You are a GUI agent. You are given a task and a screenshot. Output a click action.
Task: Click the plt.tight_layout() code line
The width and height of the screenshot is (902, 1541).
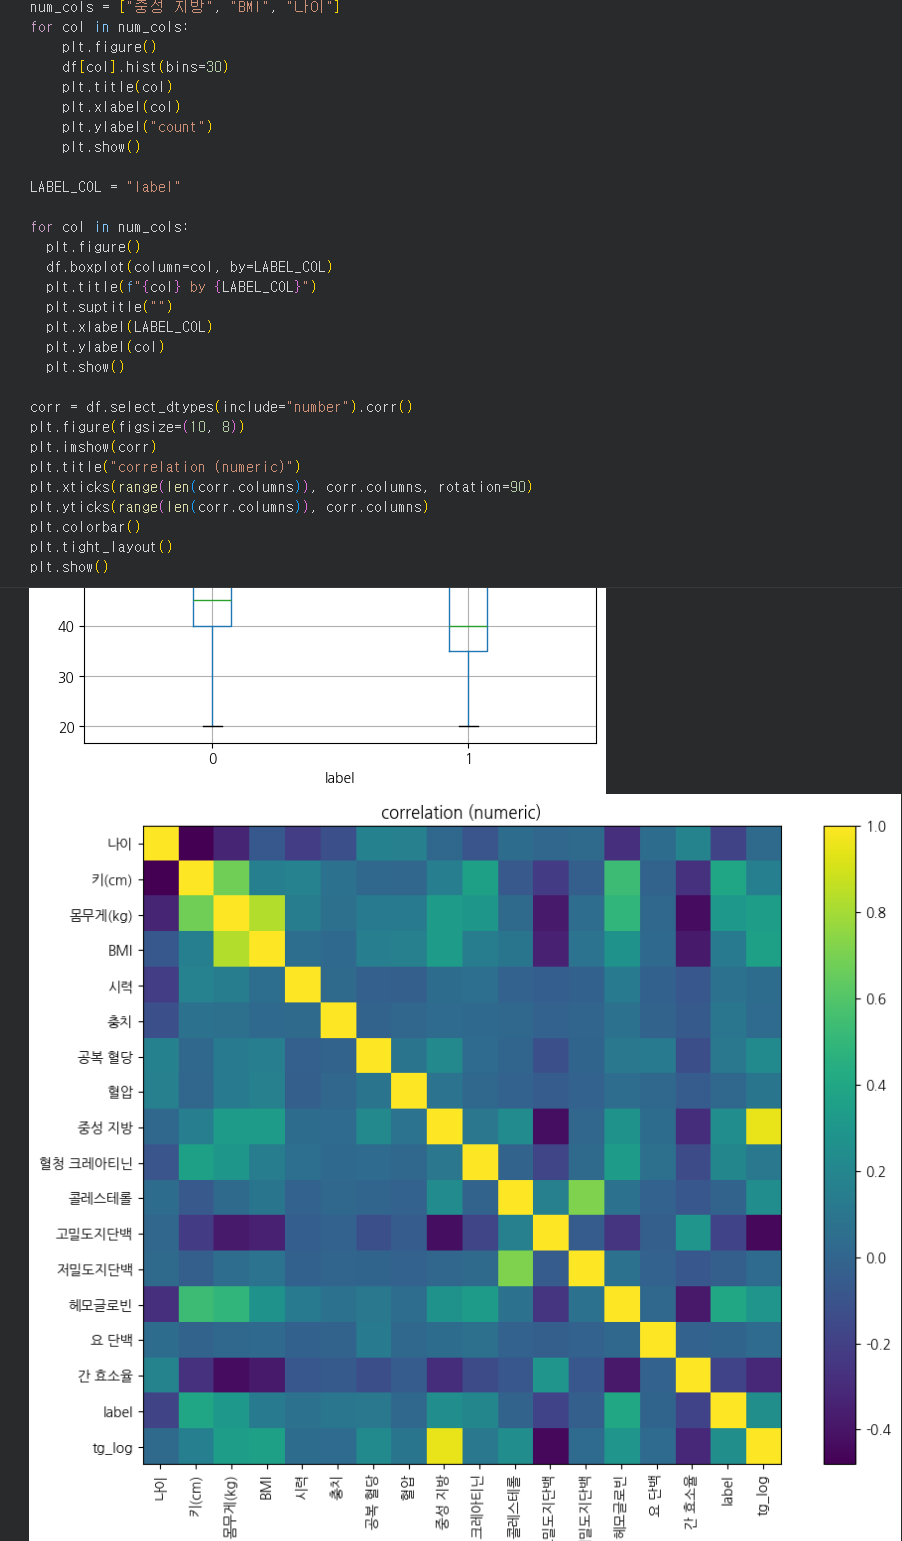click(101, 547)
